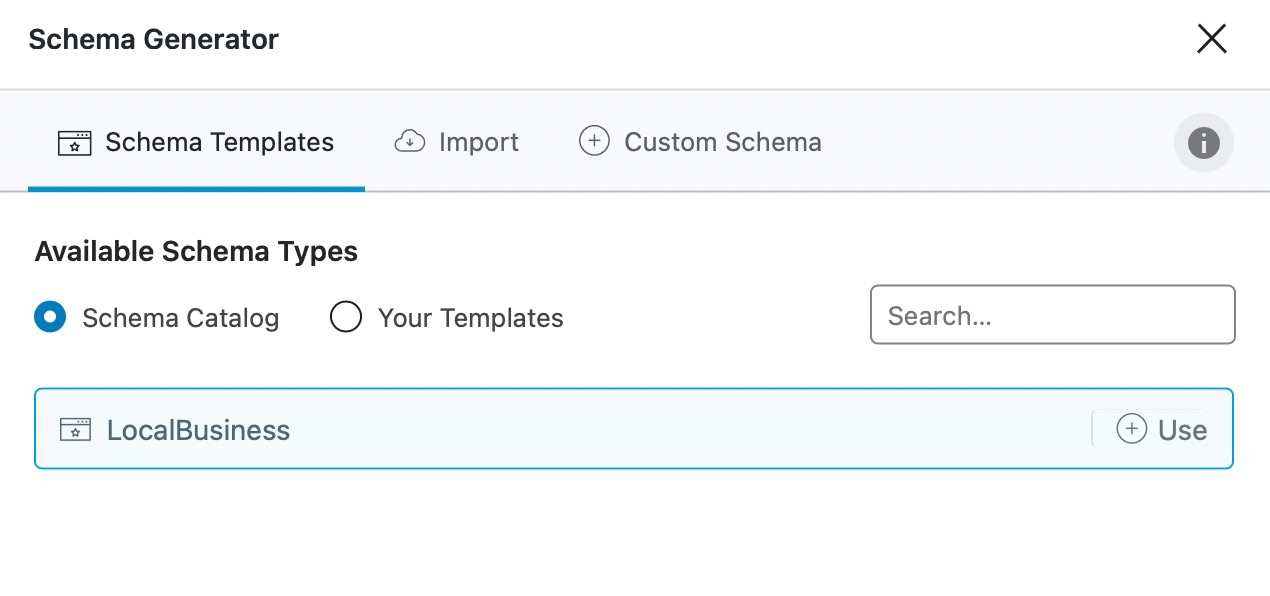
Task: Open the Import tab
Action: click(x=478, y=142)
